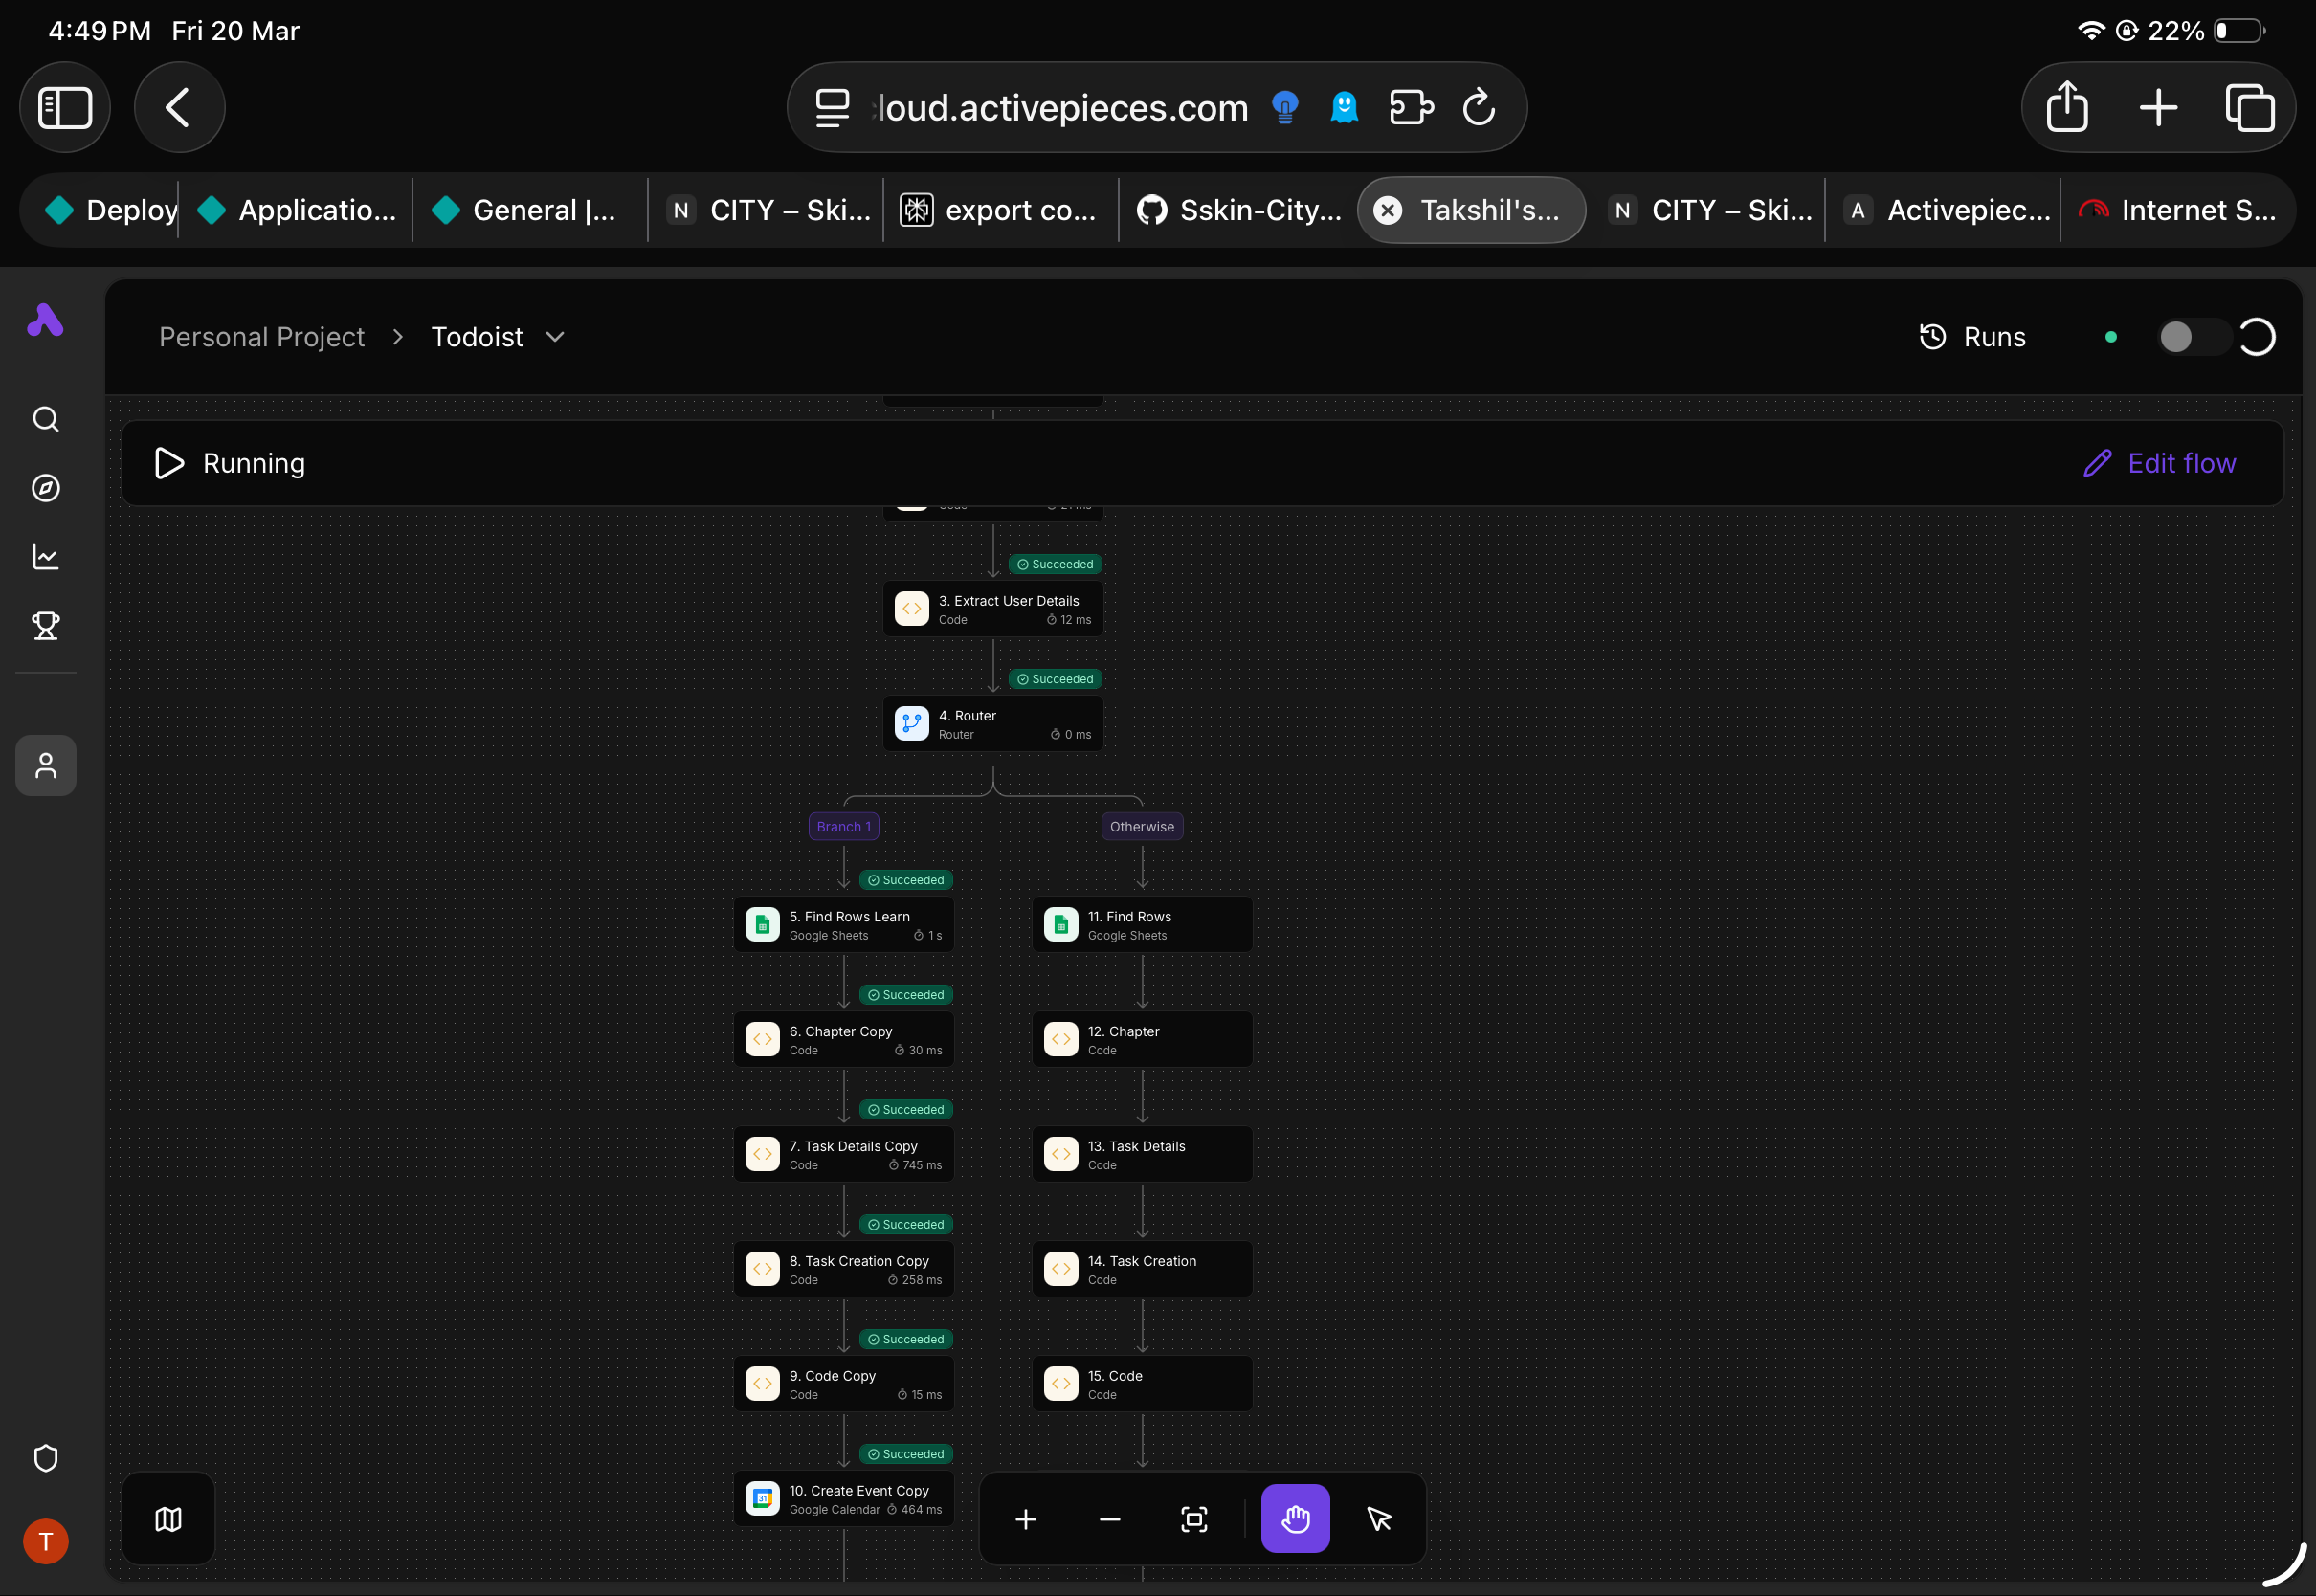
Task: Select the Branch 1 router label
Action: pos(843,826)
